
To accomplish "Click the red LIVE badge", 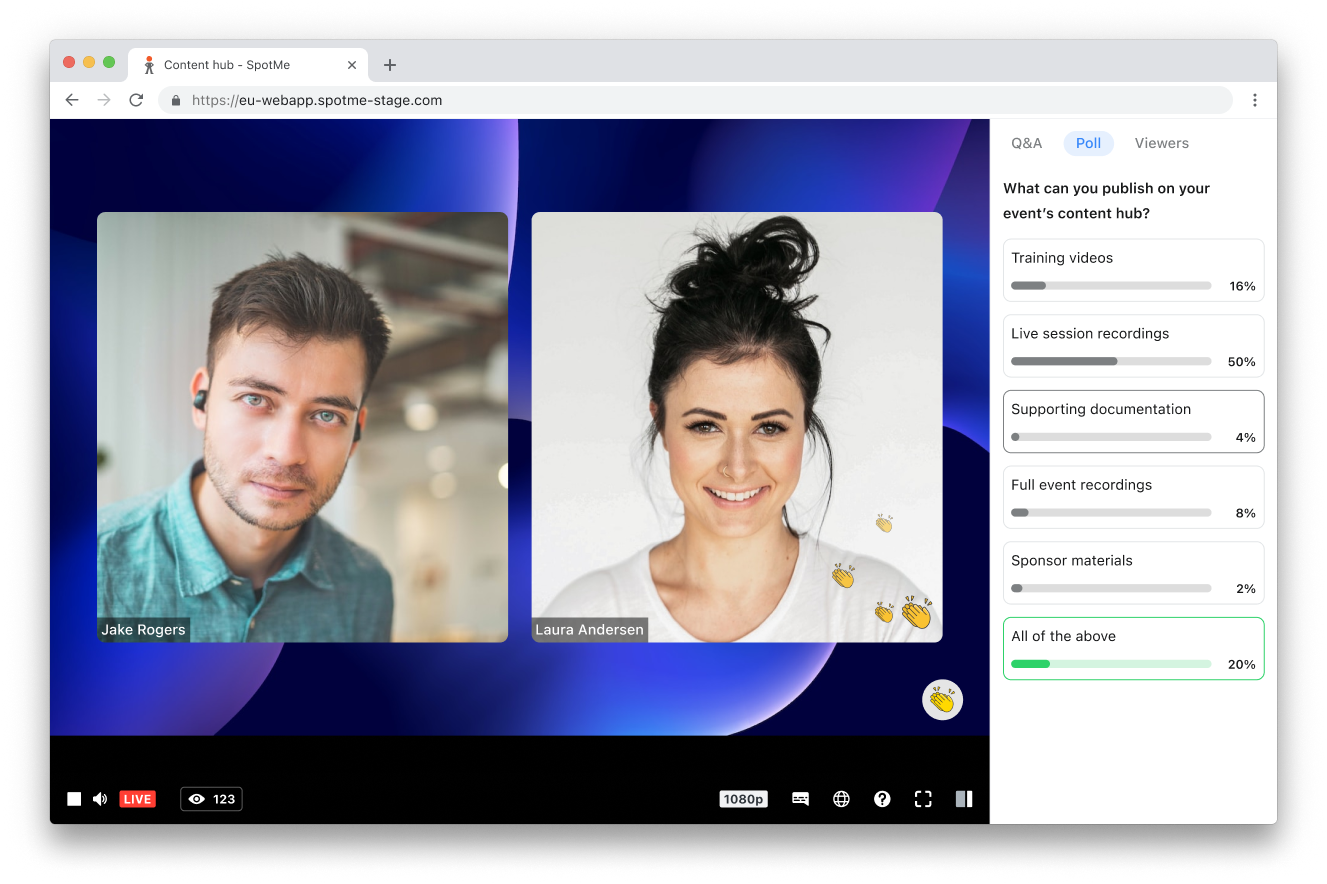I will coord(138,799).
